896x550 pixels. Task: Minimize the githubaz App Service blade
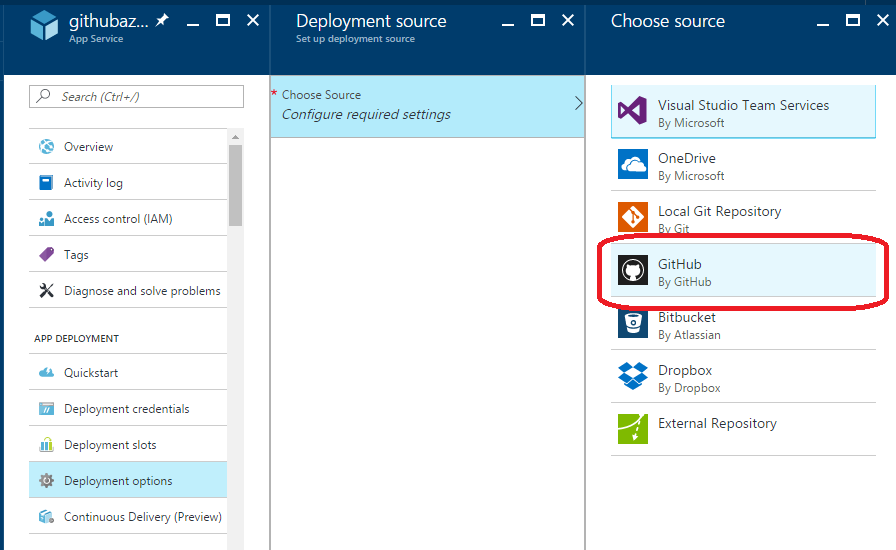click(x=193, y=24)
